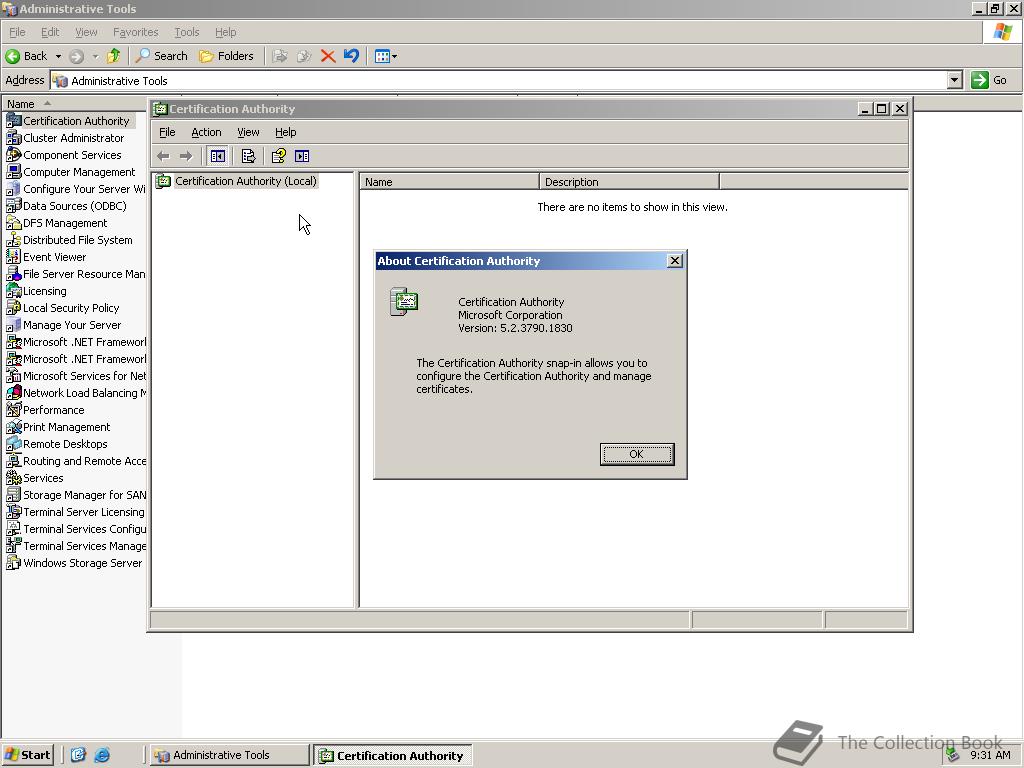Select Terminal Server Licensing item
1024x768 pixels.
76,511
